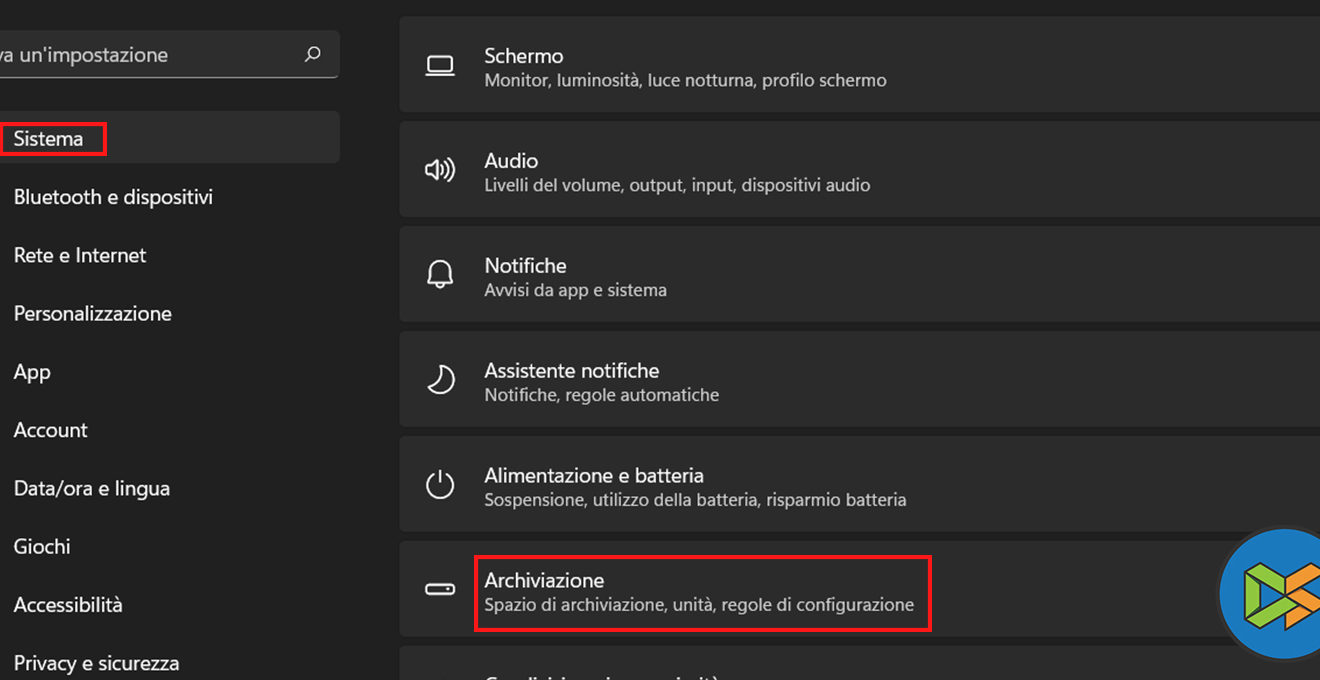Open Archiviazione storage settings
This screenshot has height=680, width=1320.
pos(699,592)
